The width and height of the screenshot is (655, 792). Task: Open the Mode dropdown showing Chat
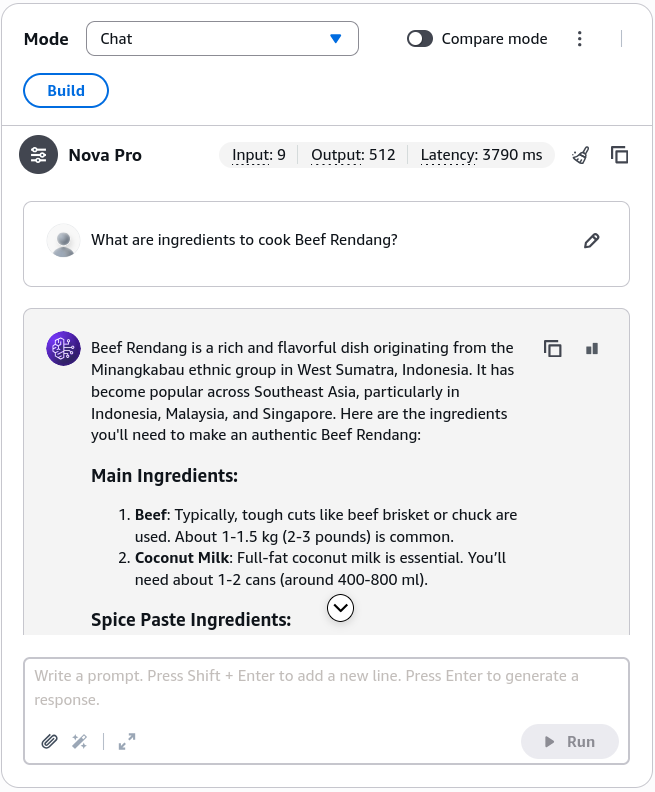pyautogui.click(x=222, y=38)
